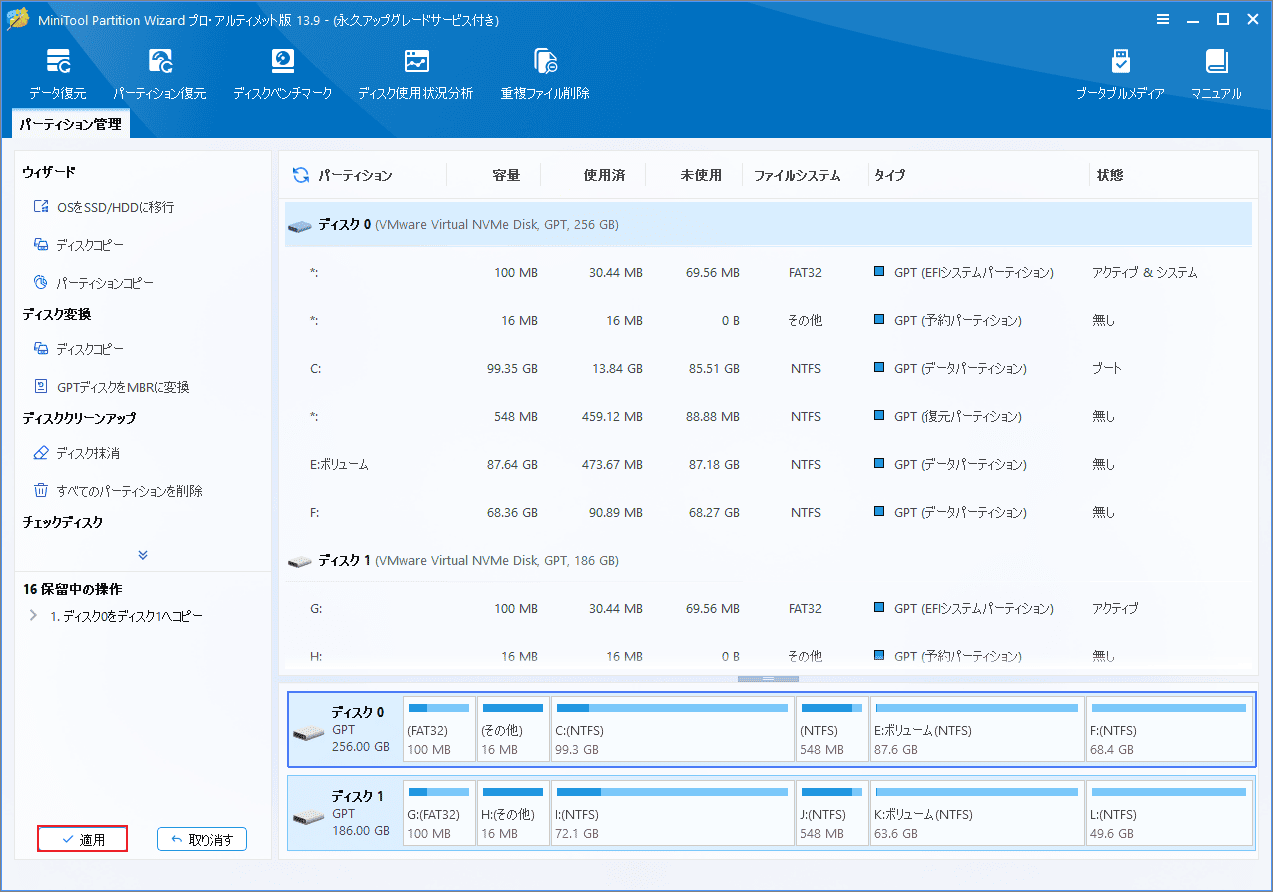This screenshot has width=1273, height=892.
Task: Select J:(NTFS) 548 MB block
Action: (x=832, y=813)
